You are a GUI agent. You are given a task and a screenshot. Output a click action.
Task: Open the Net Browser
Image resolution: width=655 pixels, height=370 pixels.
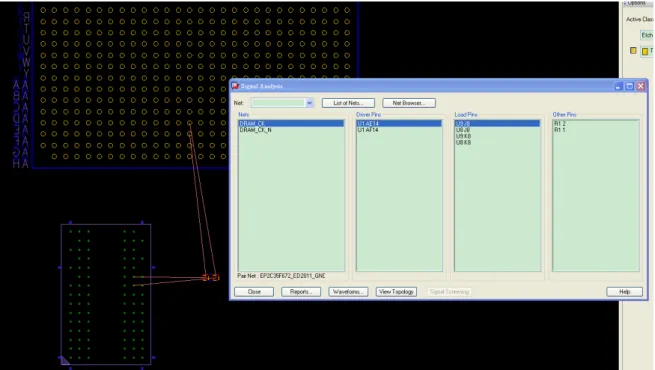click(x=409, y=103)
